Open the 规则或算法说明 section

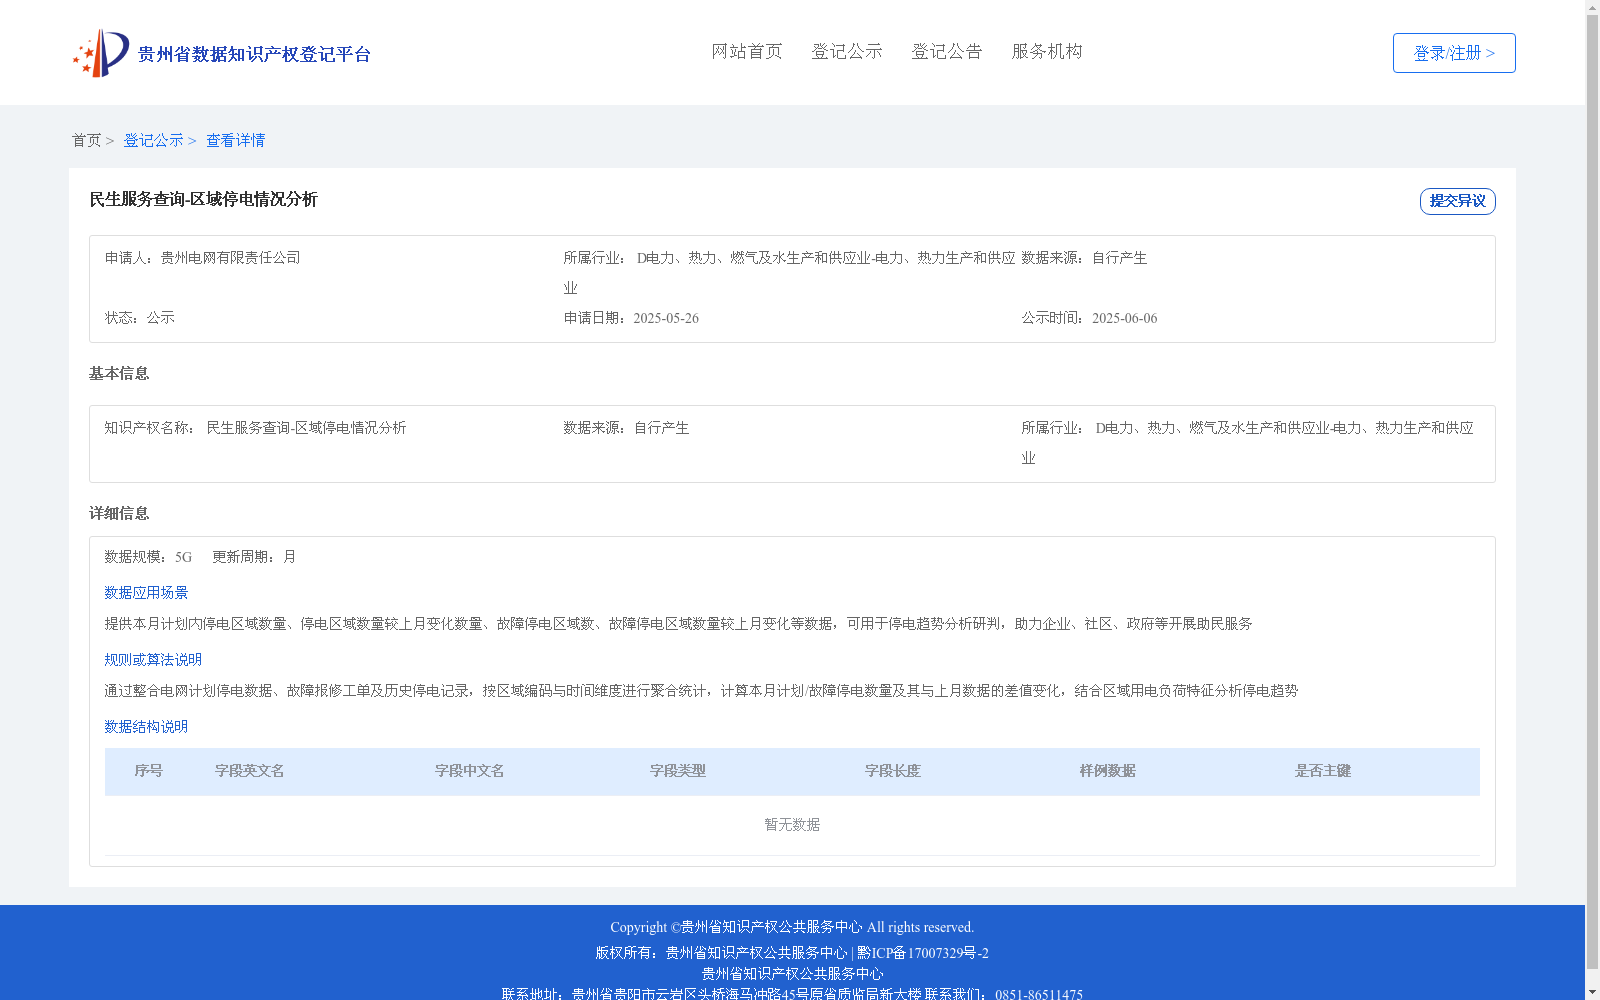152,659
